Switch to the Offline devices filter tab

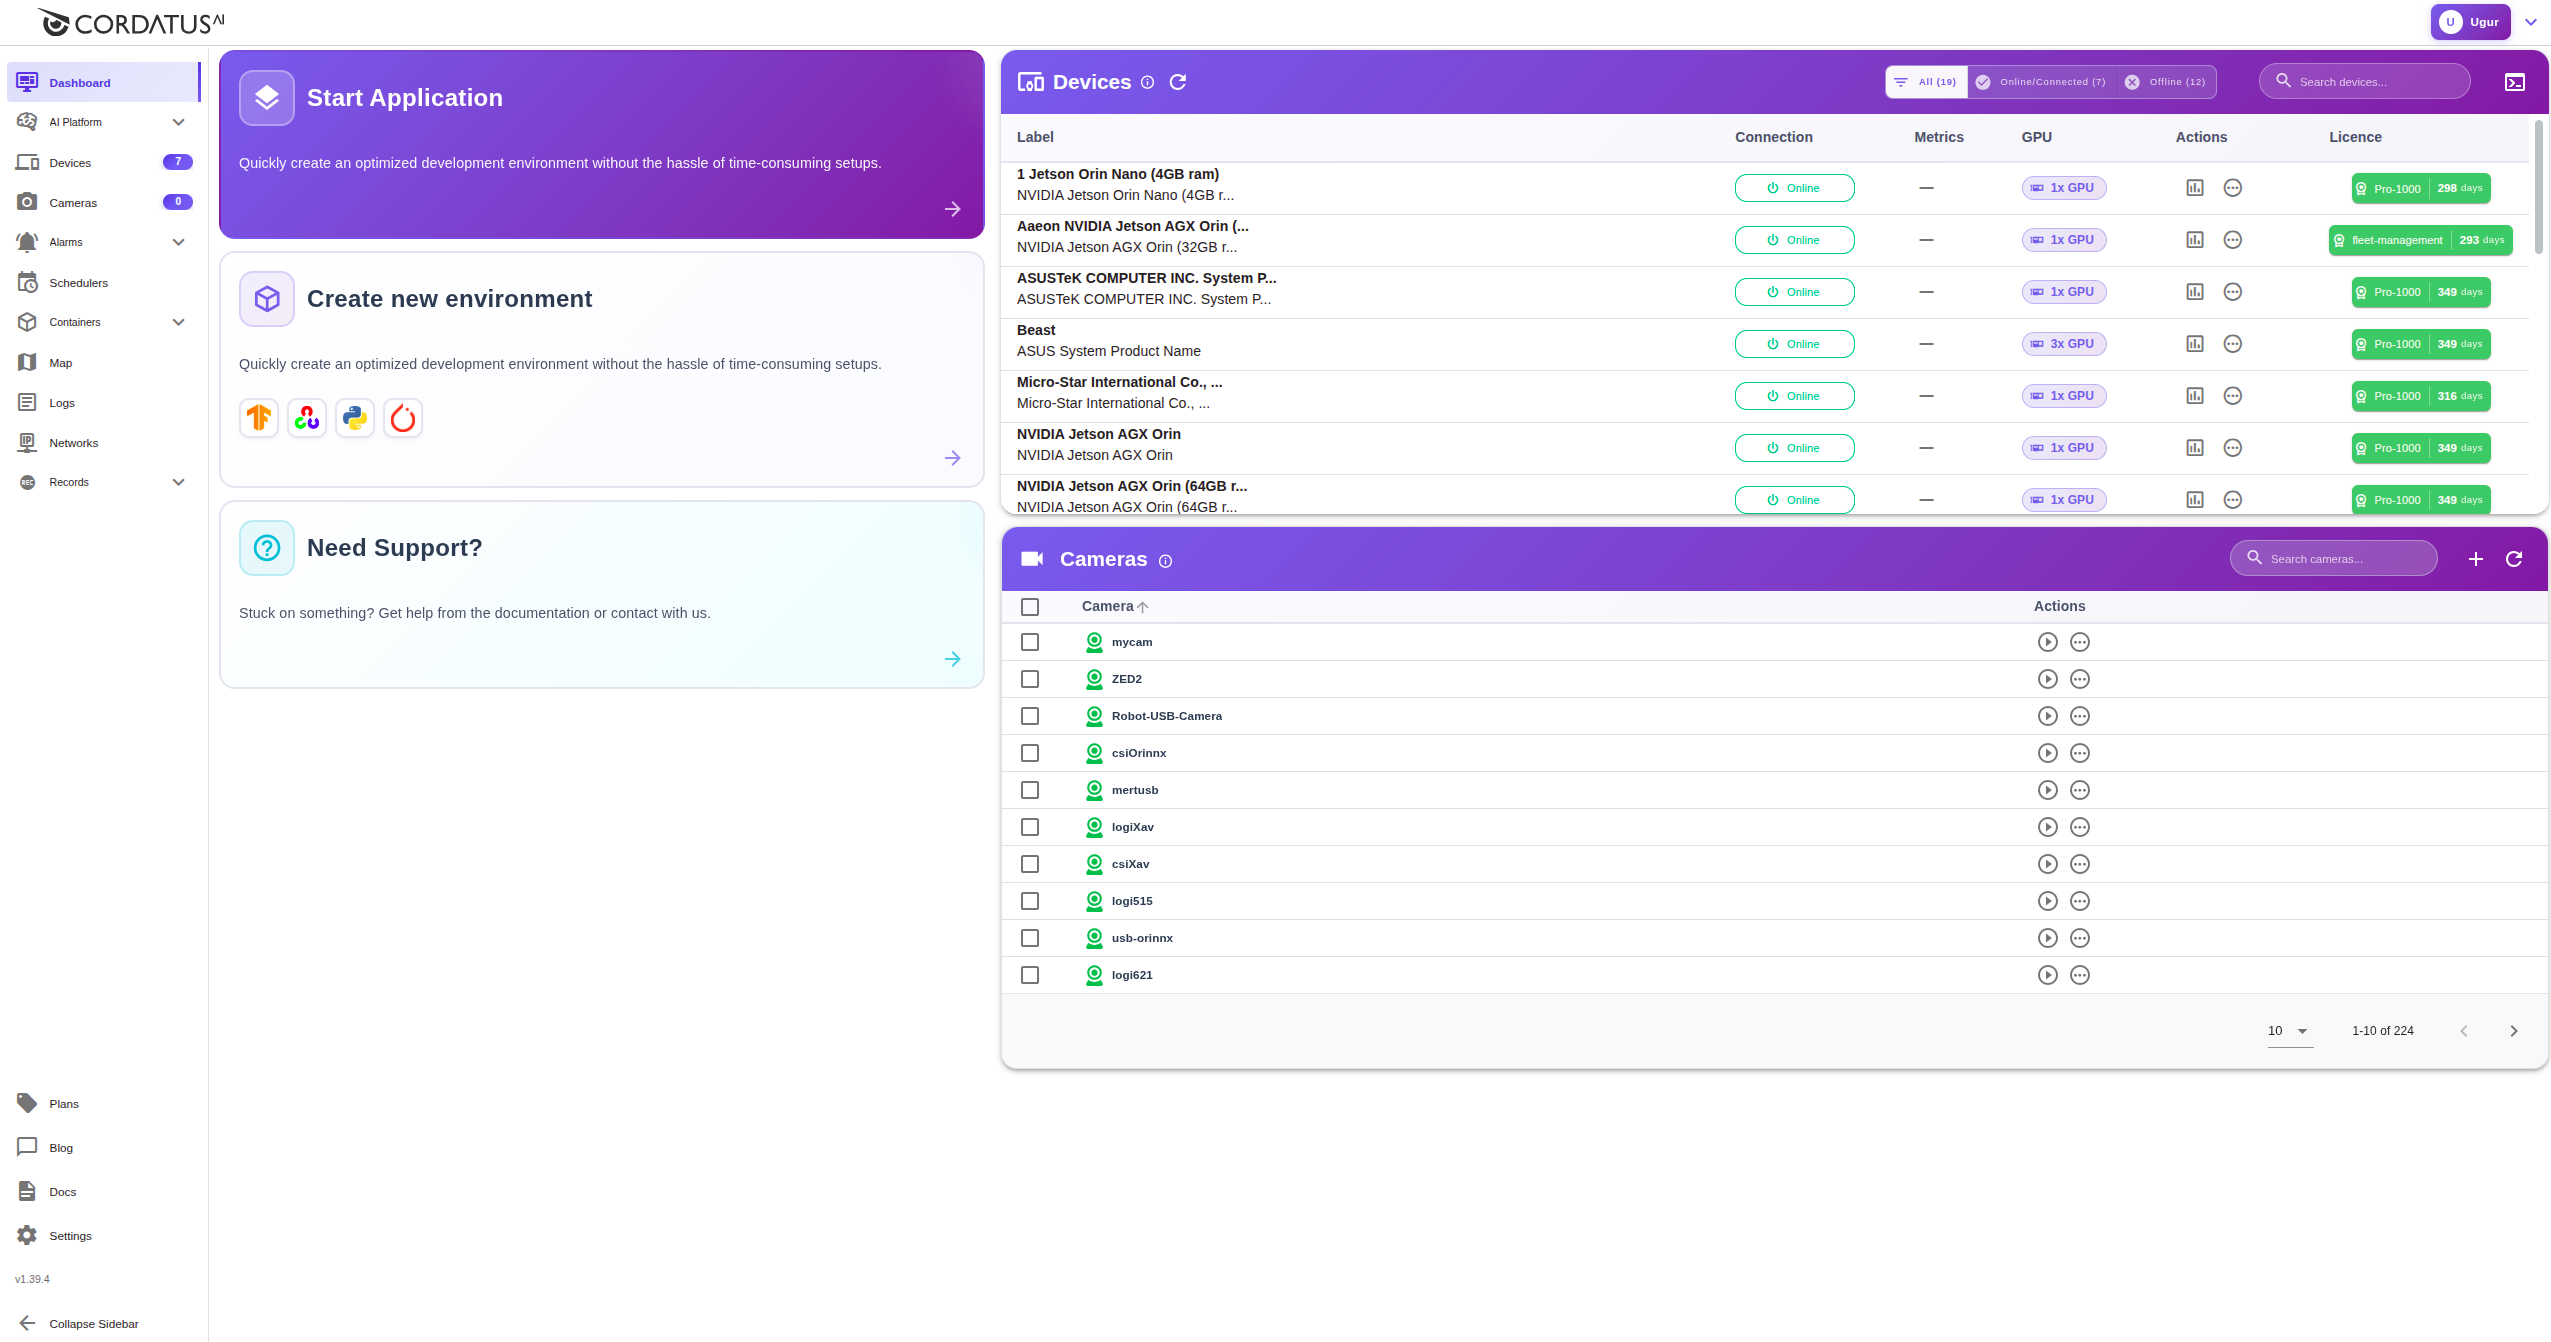(x=2164, y=82)
